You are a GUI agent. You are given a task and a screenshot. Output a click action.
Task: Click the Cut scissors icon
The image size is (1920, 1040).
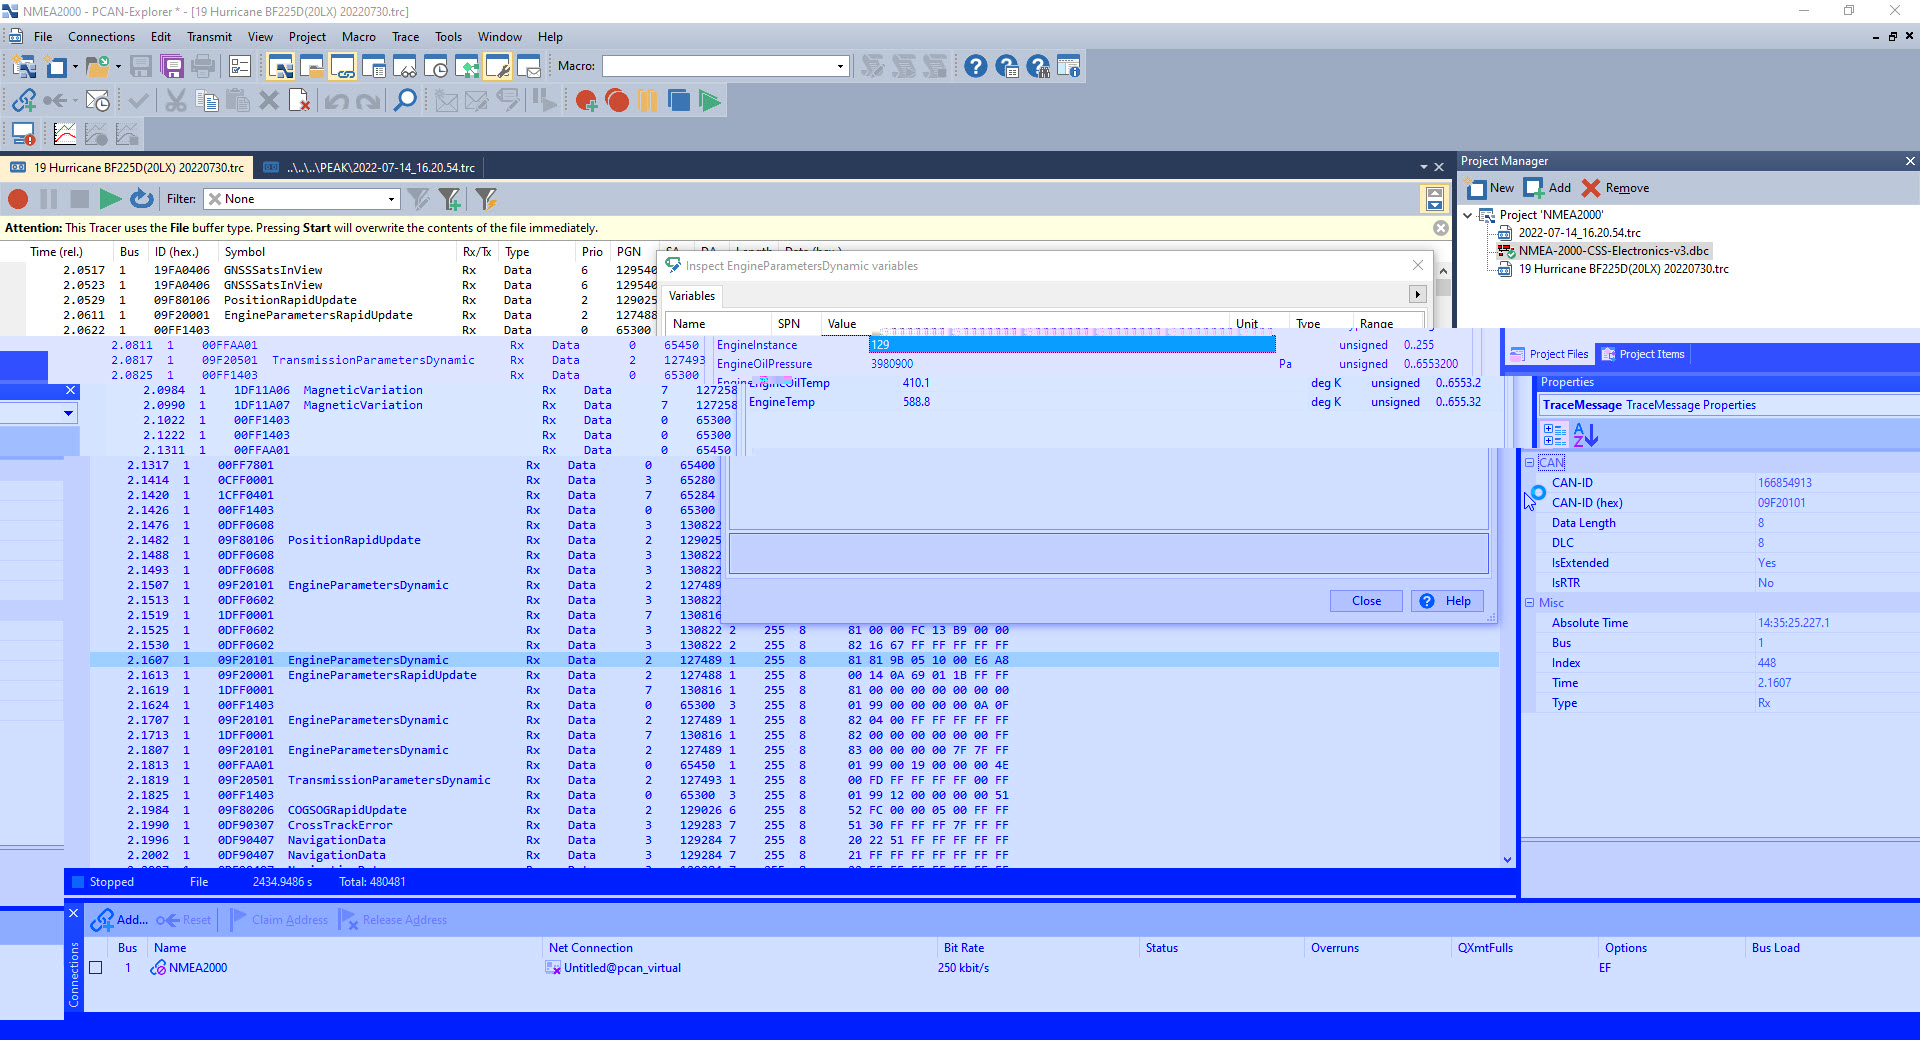[176, 101]
